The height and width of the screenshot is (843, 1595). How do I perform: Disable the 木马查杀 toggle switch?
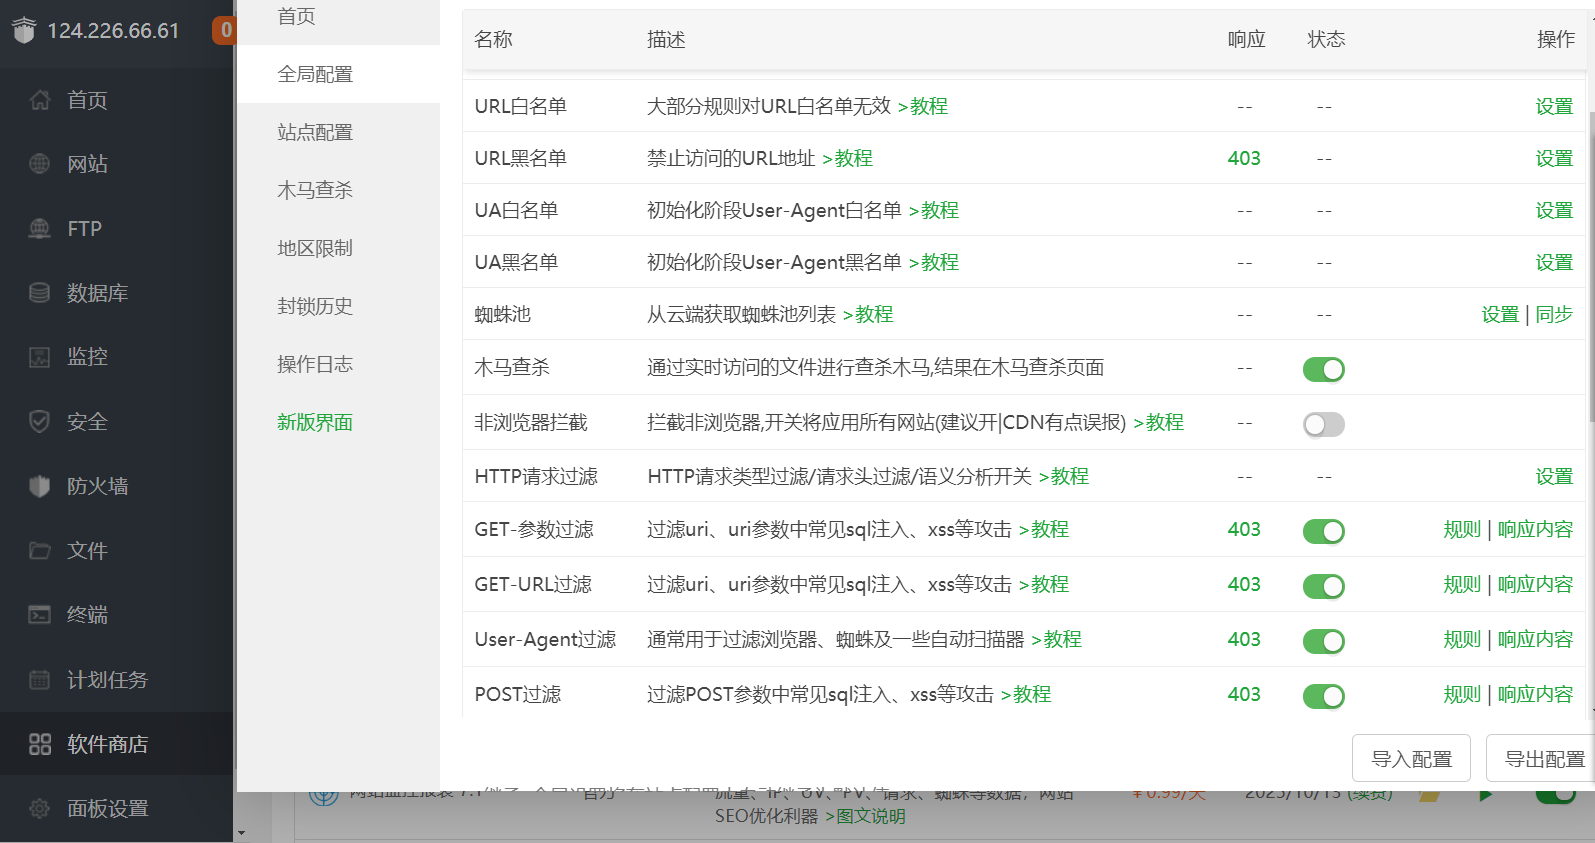[1323, 369]
